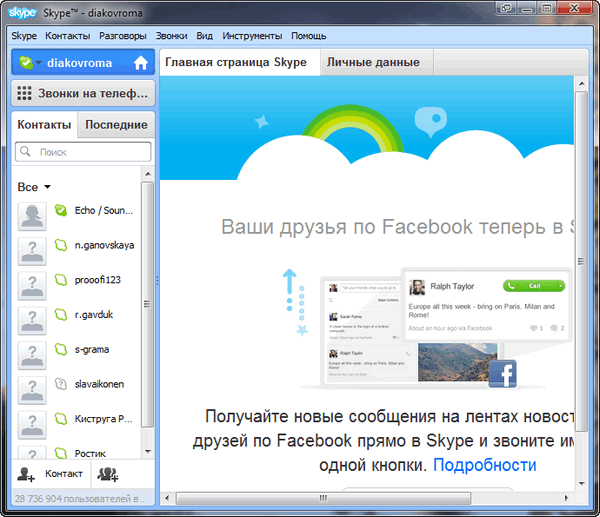
Task: Click the contact list vertical scrollbar thumb
Action: pos(147,304)
